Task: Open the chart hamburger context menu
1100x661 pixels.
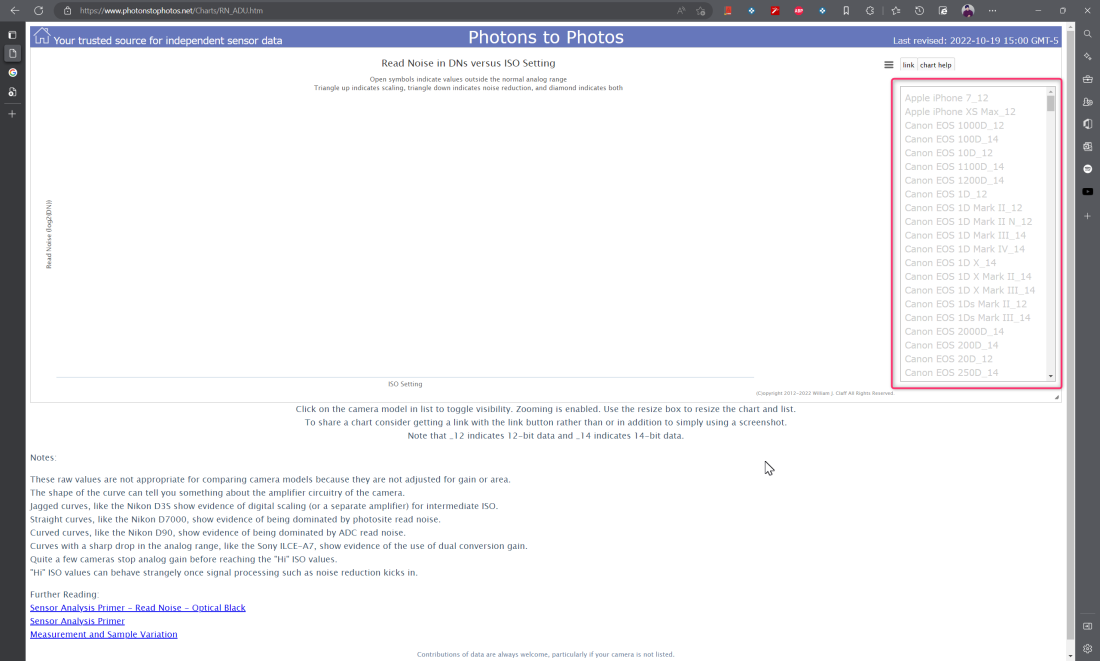Action: [x=888, y=65]
